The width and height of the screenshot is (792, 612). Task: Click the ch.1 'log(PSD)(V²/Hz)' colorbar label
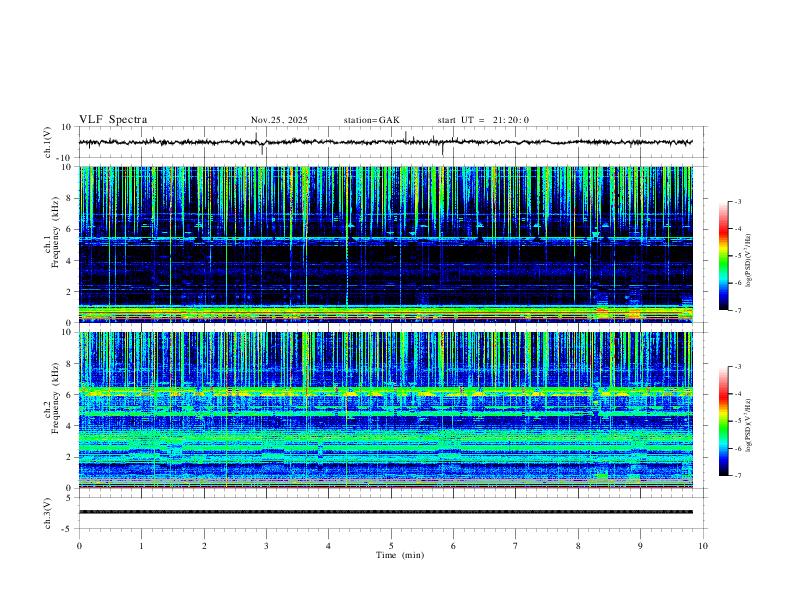pyautogui.click(x=748, y=261)
